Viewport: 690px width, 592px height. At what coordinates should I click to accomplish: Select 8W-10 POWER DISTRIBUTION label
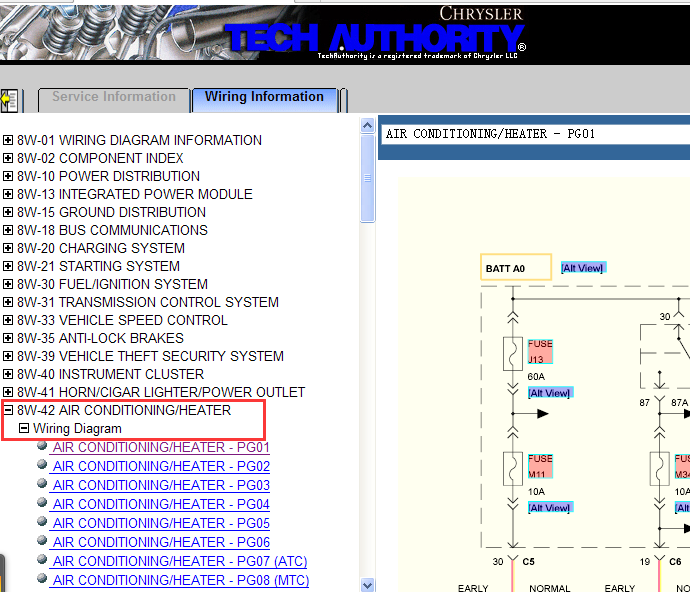tap(108, 176)
